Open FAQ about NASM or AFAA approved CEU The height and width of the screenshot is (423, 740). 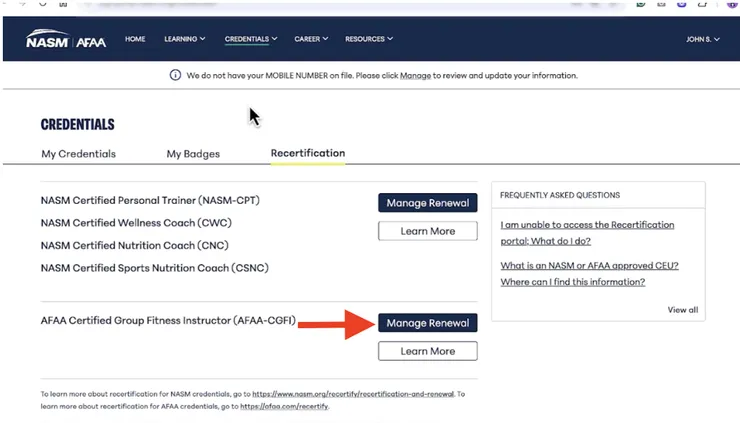pyautogui.click(x=589, y=273)
